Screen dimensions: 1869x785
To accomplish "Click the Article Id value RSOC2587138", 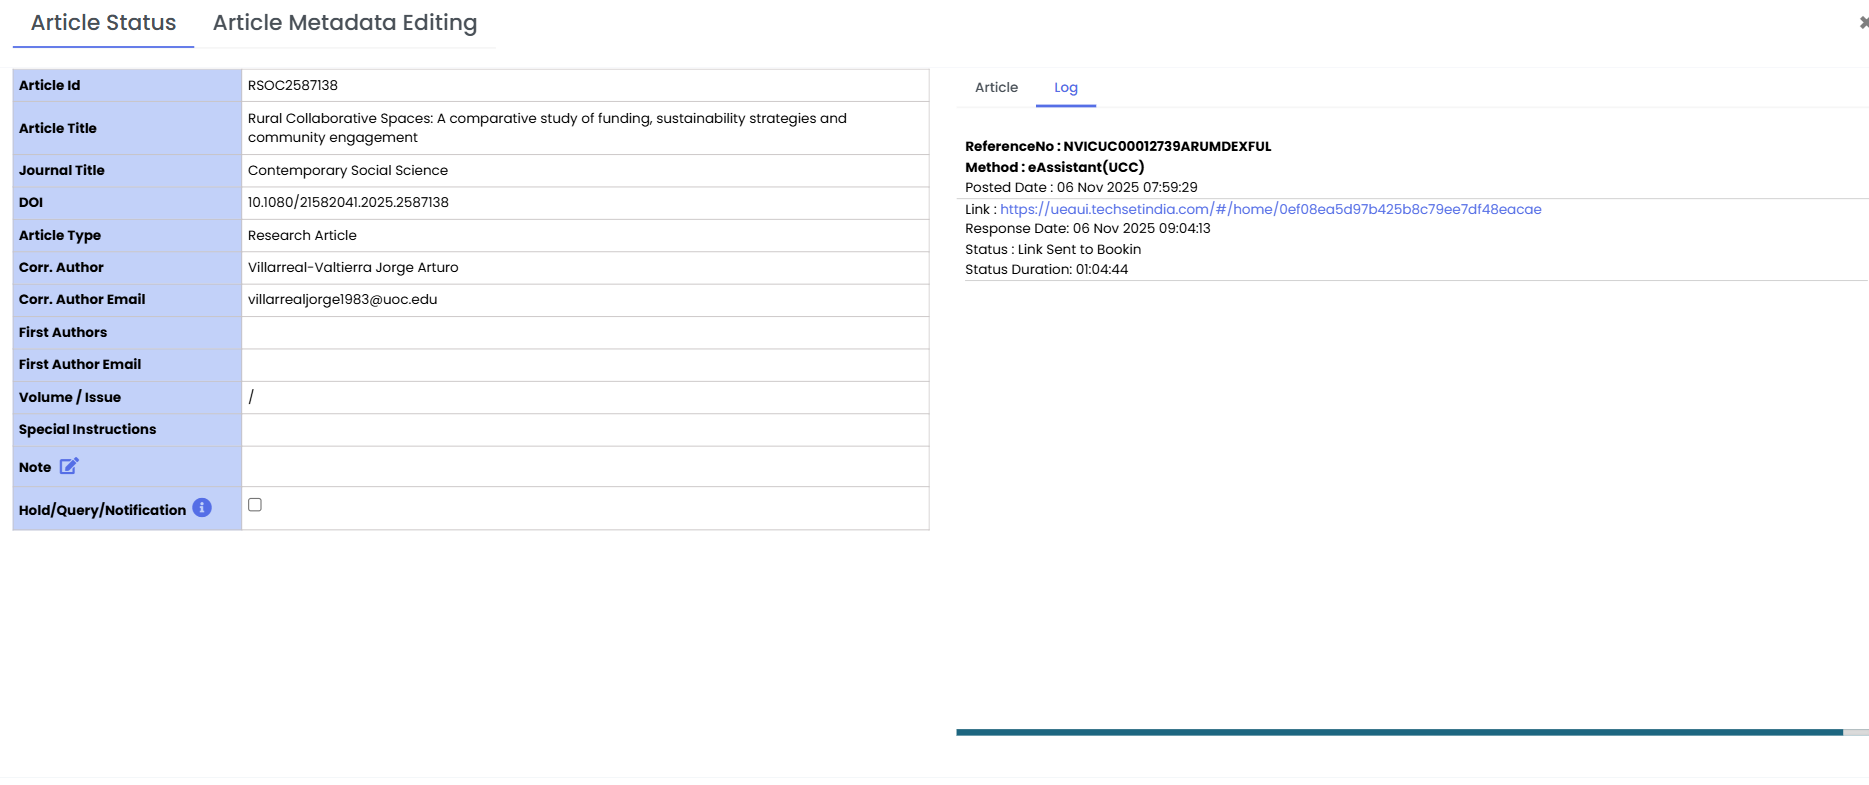I will click(x=293, y=86).
